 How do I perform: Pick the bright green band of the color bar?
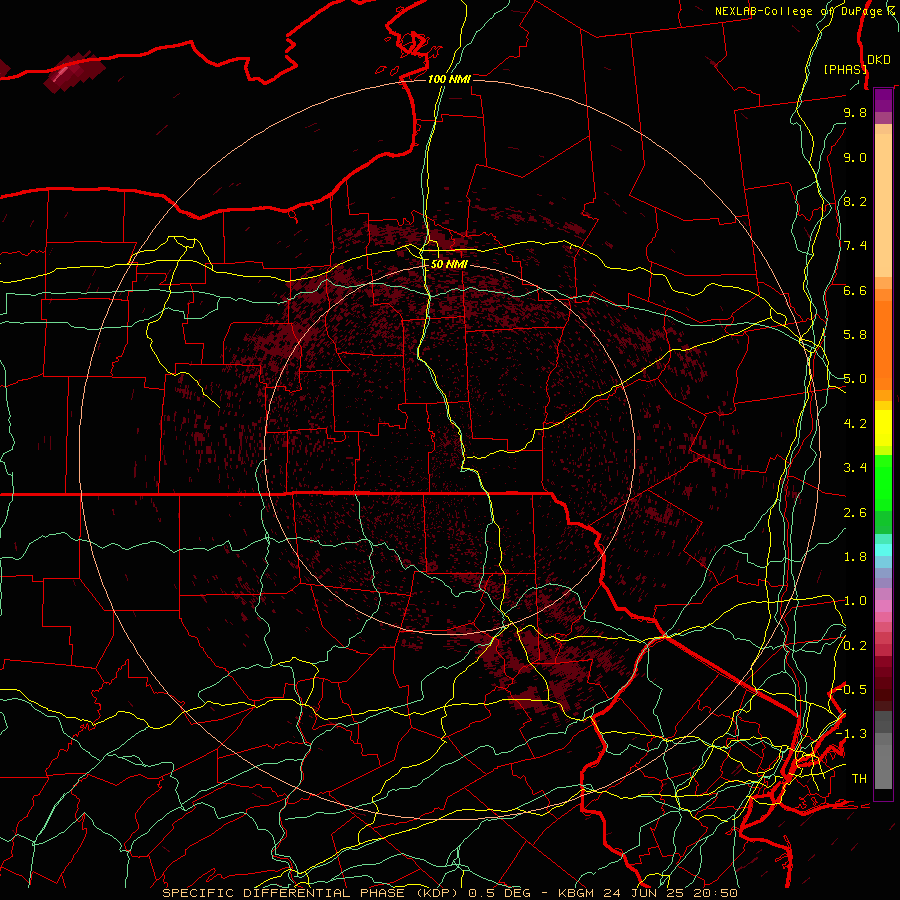pos(883,482)
